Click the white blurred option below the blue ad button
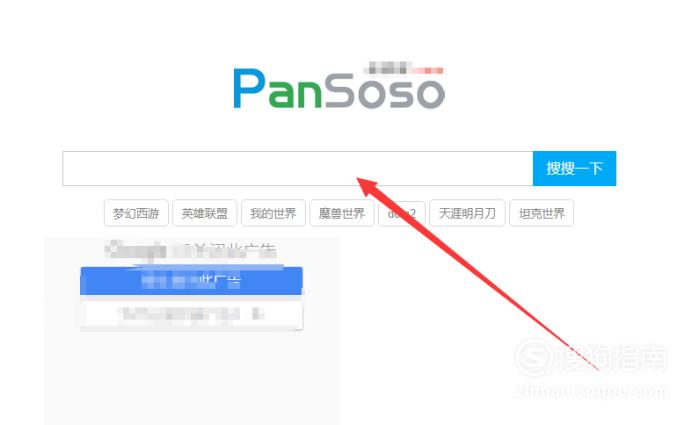This screenshot has width=692, height=425. 191,314
